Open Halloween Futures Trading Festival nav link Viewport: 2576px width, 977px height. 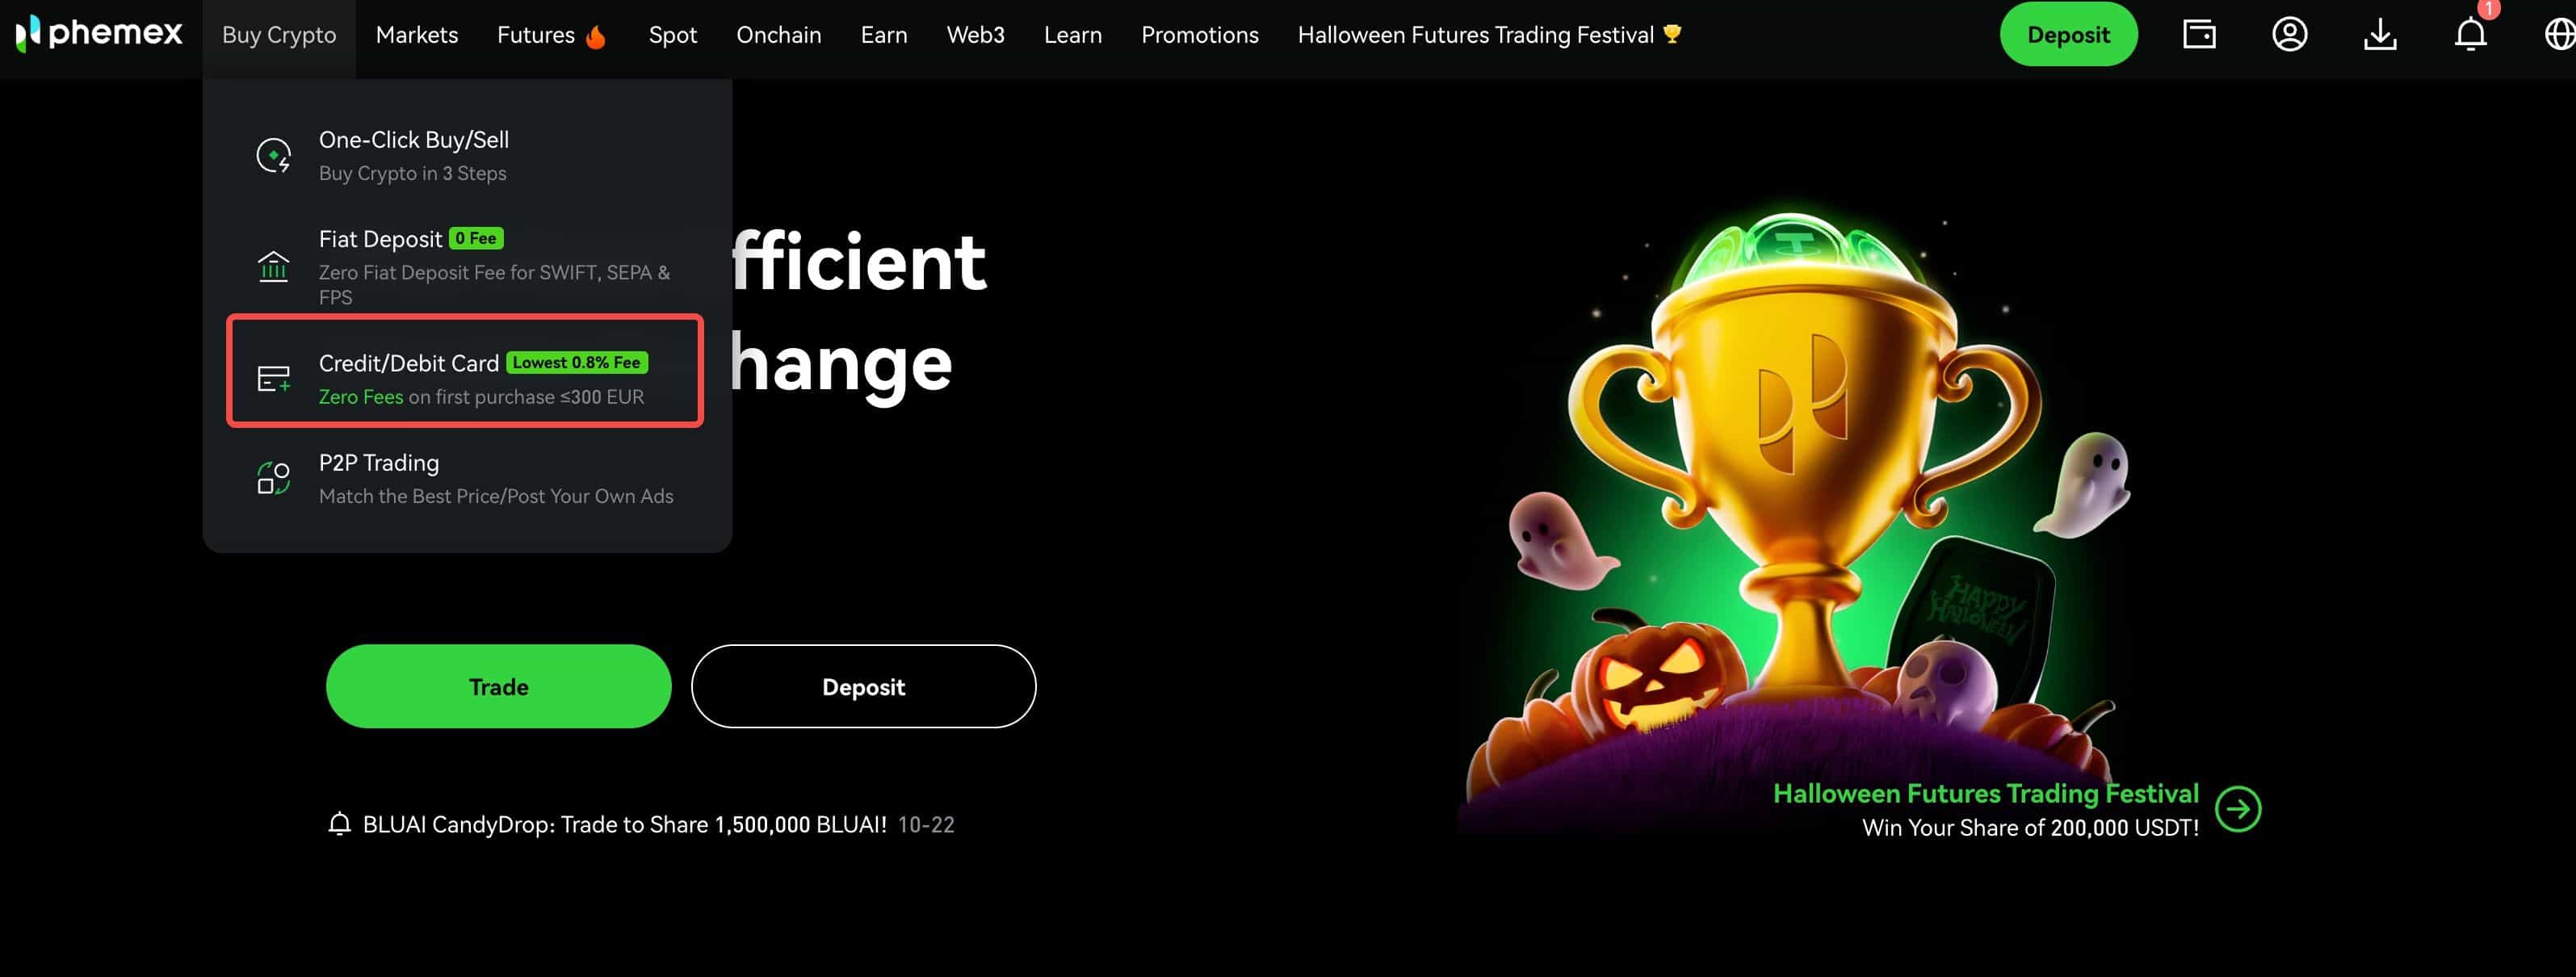click(1489, 36)
